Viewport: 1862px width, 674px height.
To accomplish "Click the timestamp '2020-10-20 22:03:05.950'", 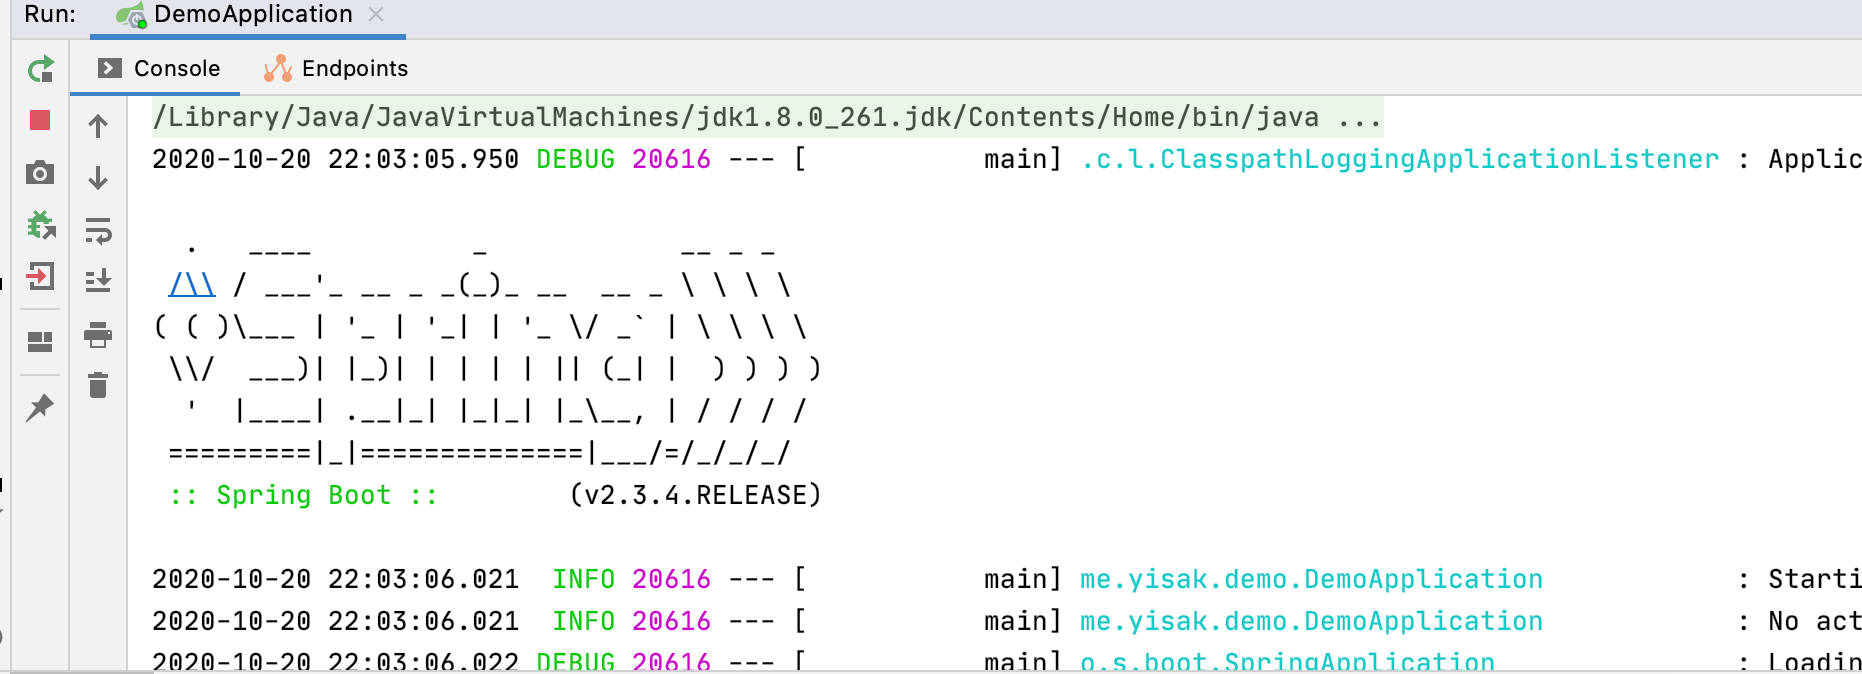I will click(x=336, y=159).
